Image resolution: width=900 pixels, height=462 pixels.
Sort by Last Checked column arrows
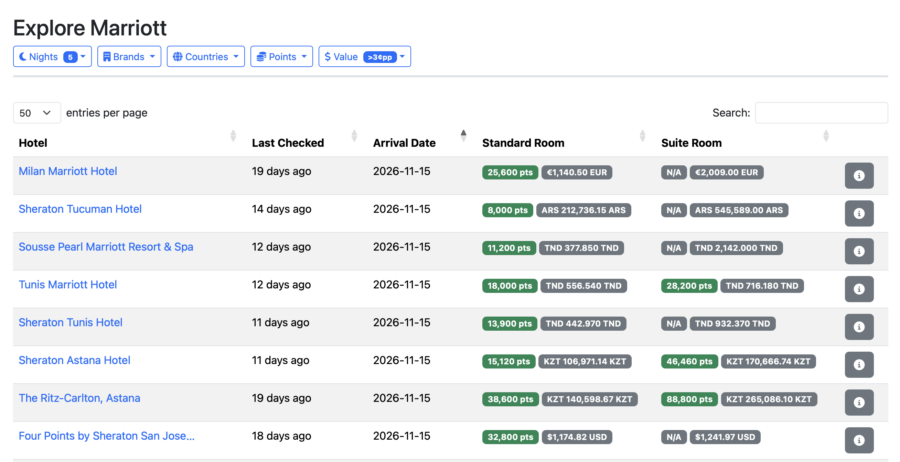coord(354,136)
